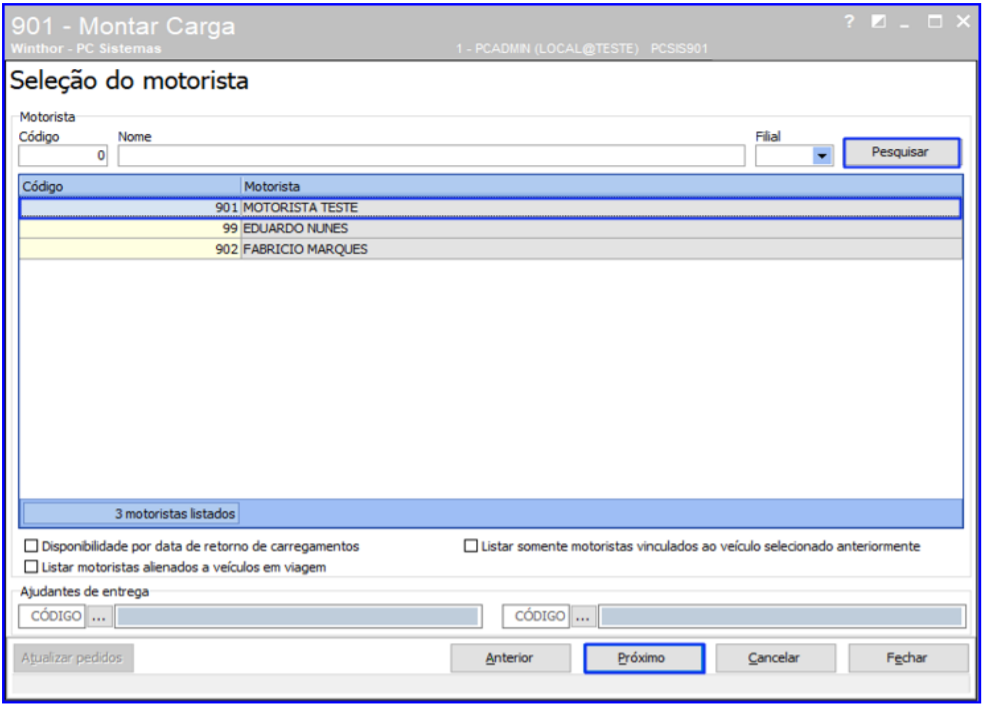Open the Filial dropdown
The image size is (982, 706).
821,155
